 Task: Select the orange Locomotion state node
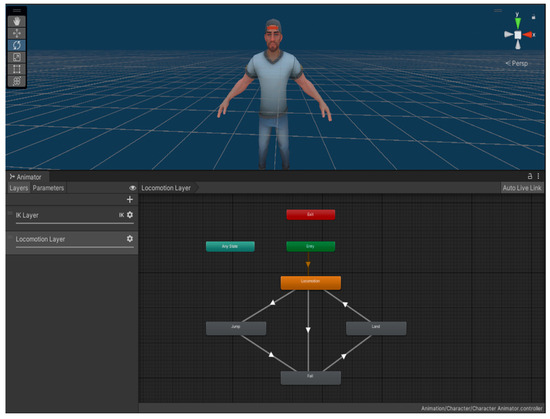click(310, 283)
